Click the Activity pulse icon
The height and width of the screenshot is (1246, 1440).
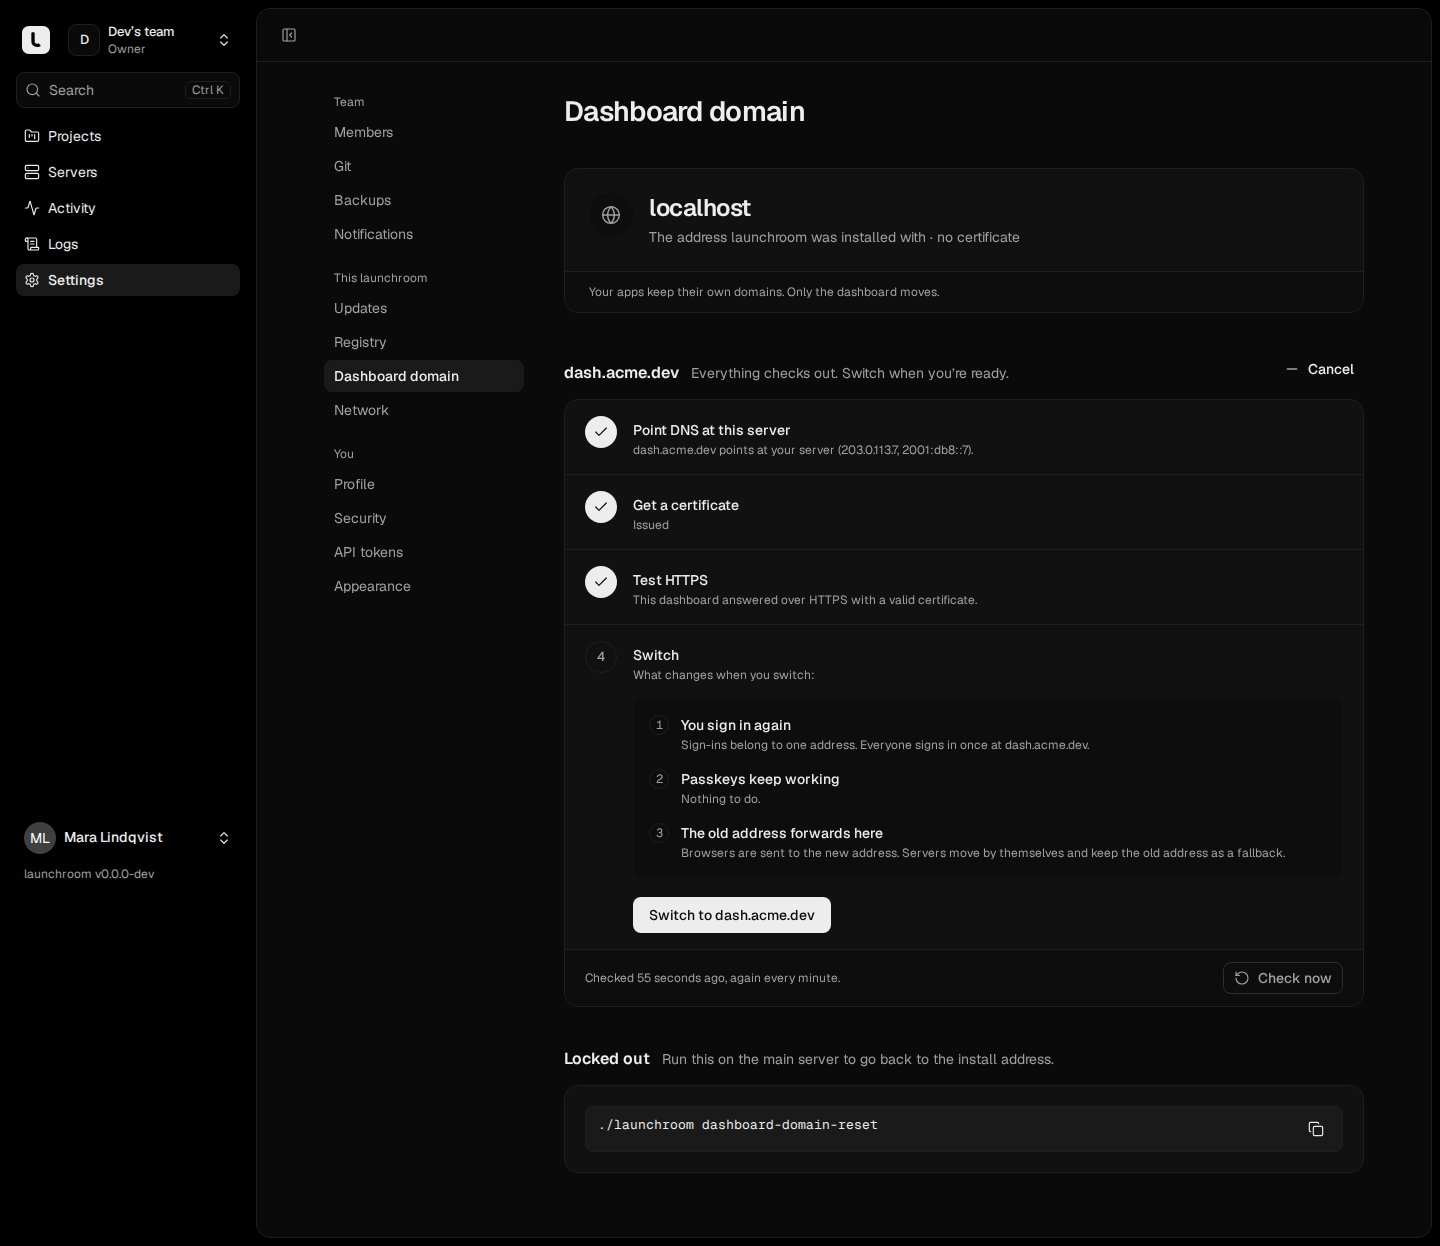[x=32, y=208]
